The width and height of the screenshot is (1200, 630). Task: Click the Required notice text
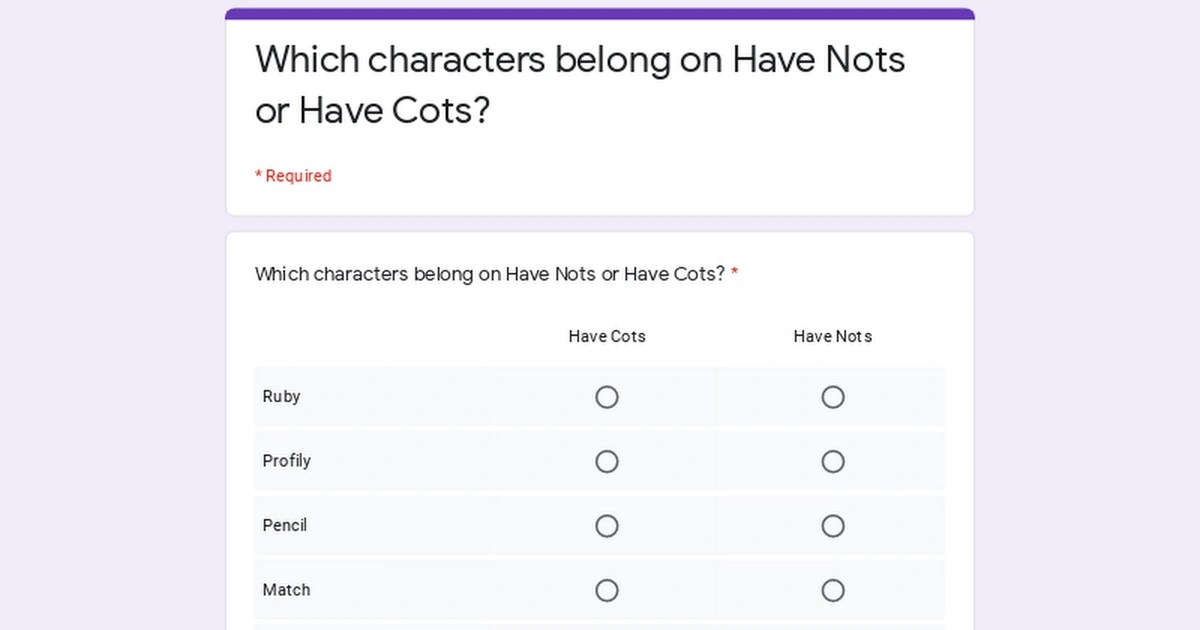coord(293,175)
